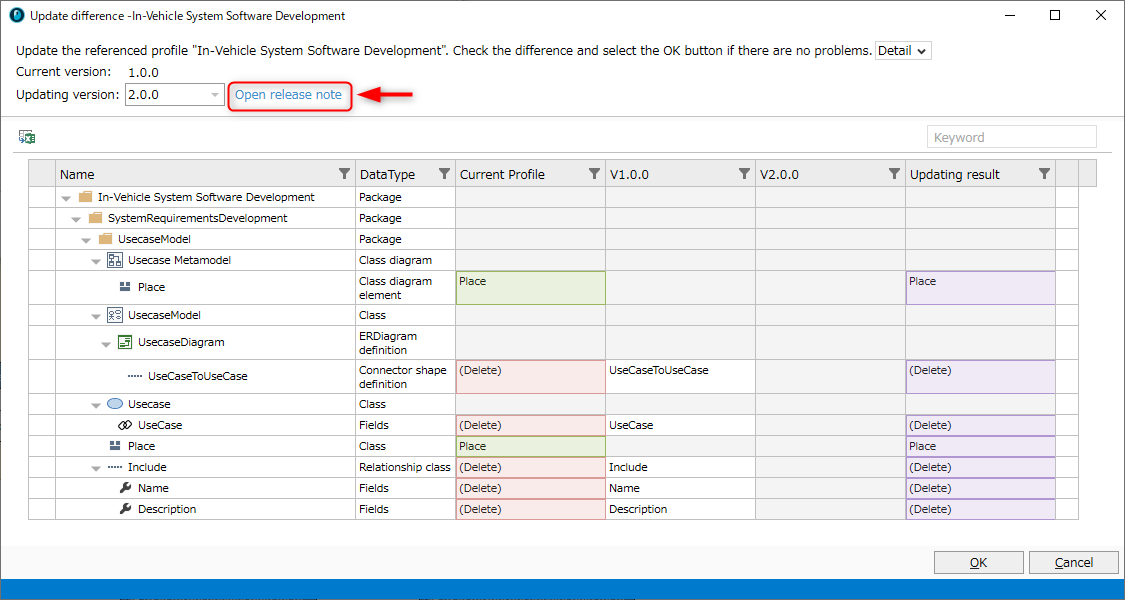
Task: Click the V1.0.0 Include cell
Action: pyautogui.click(x=680, y=467)
